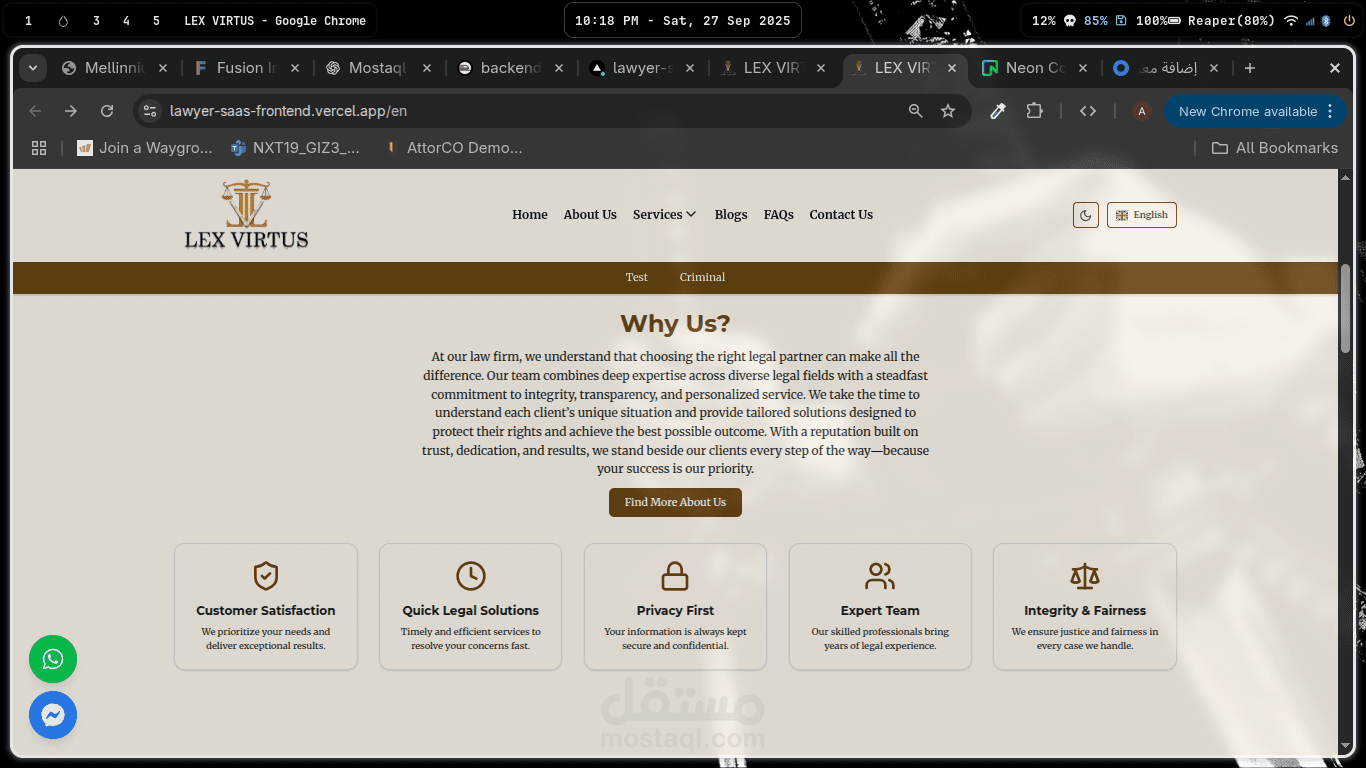Click Find More About Us button
The width and height of the screenshot is (1366, 768).
[675, 502]
